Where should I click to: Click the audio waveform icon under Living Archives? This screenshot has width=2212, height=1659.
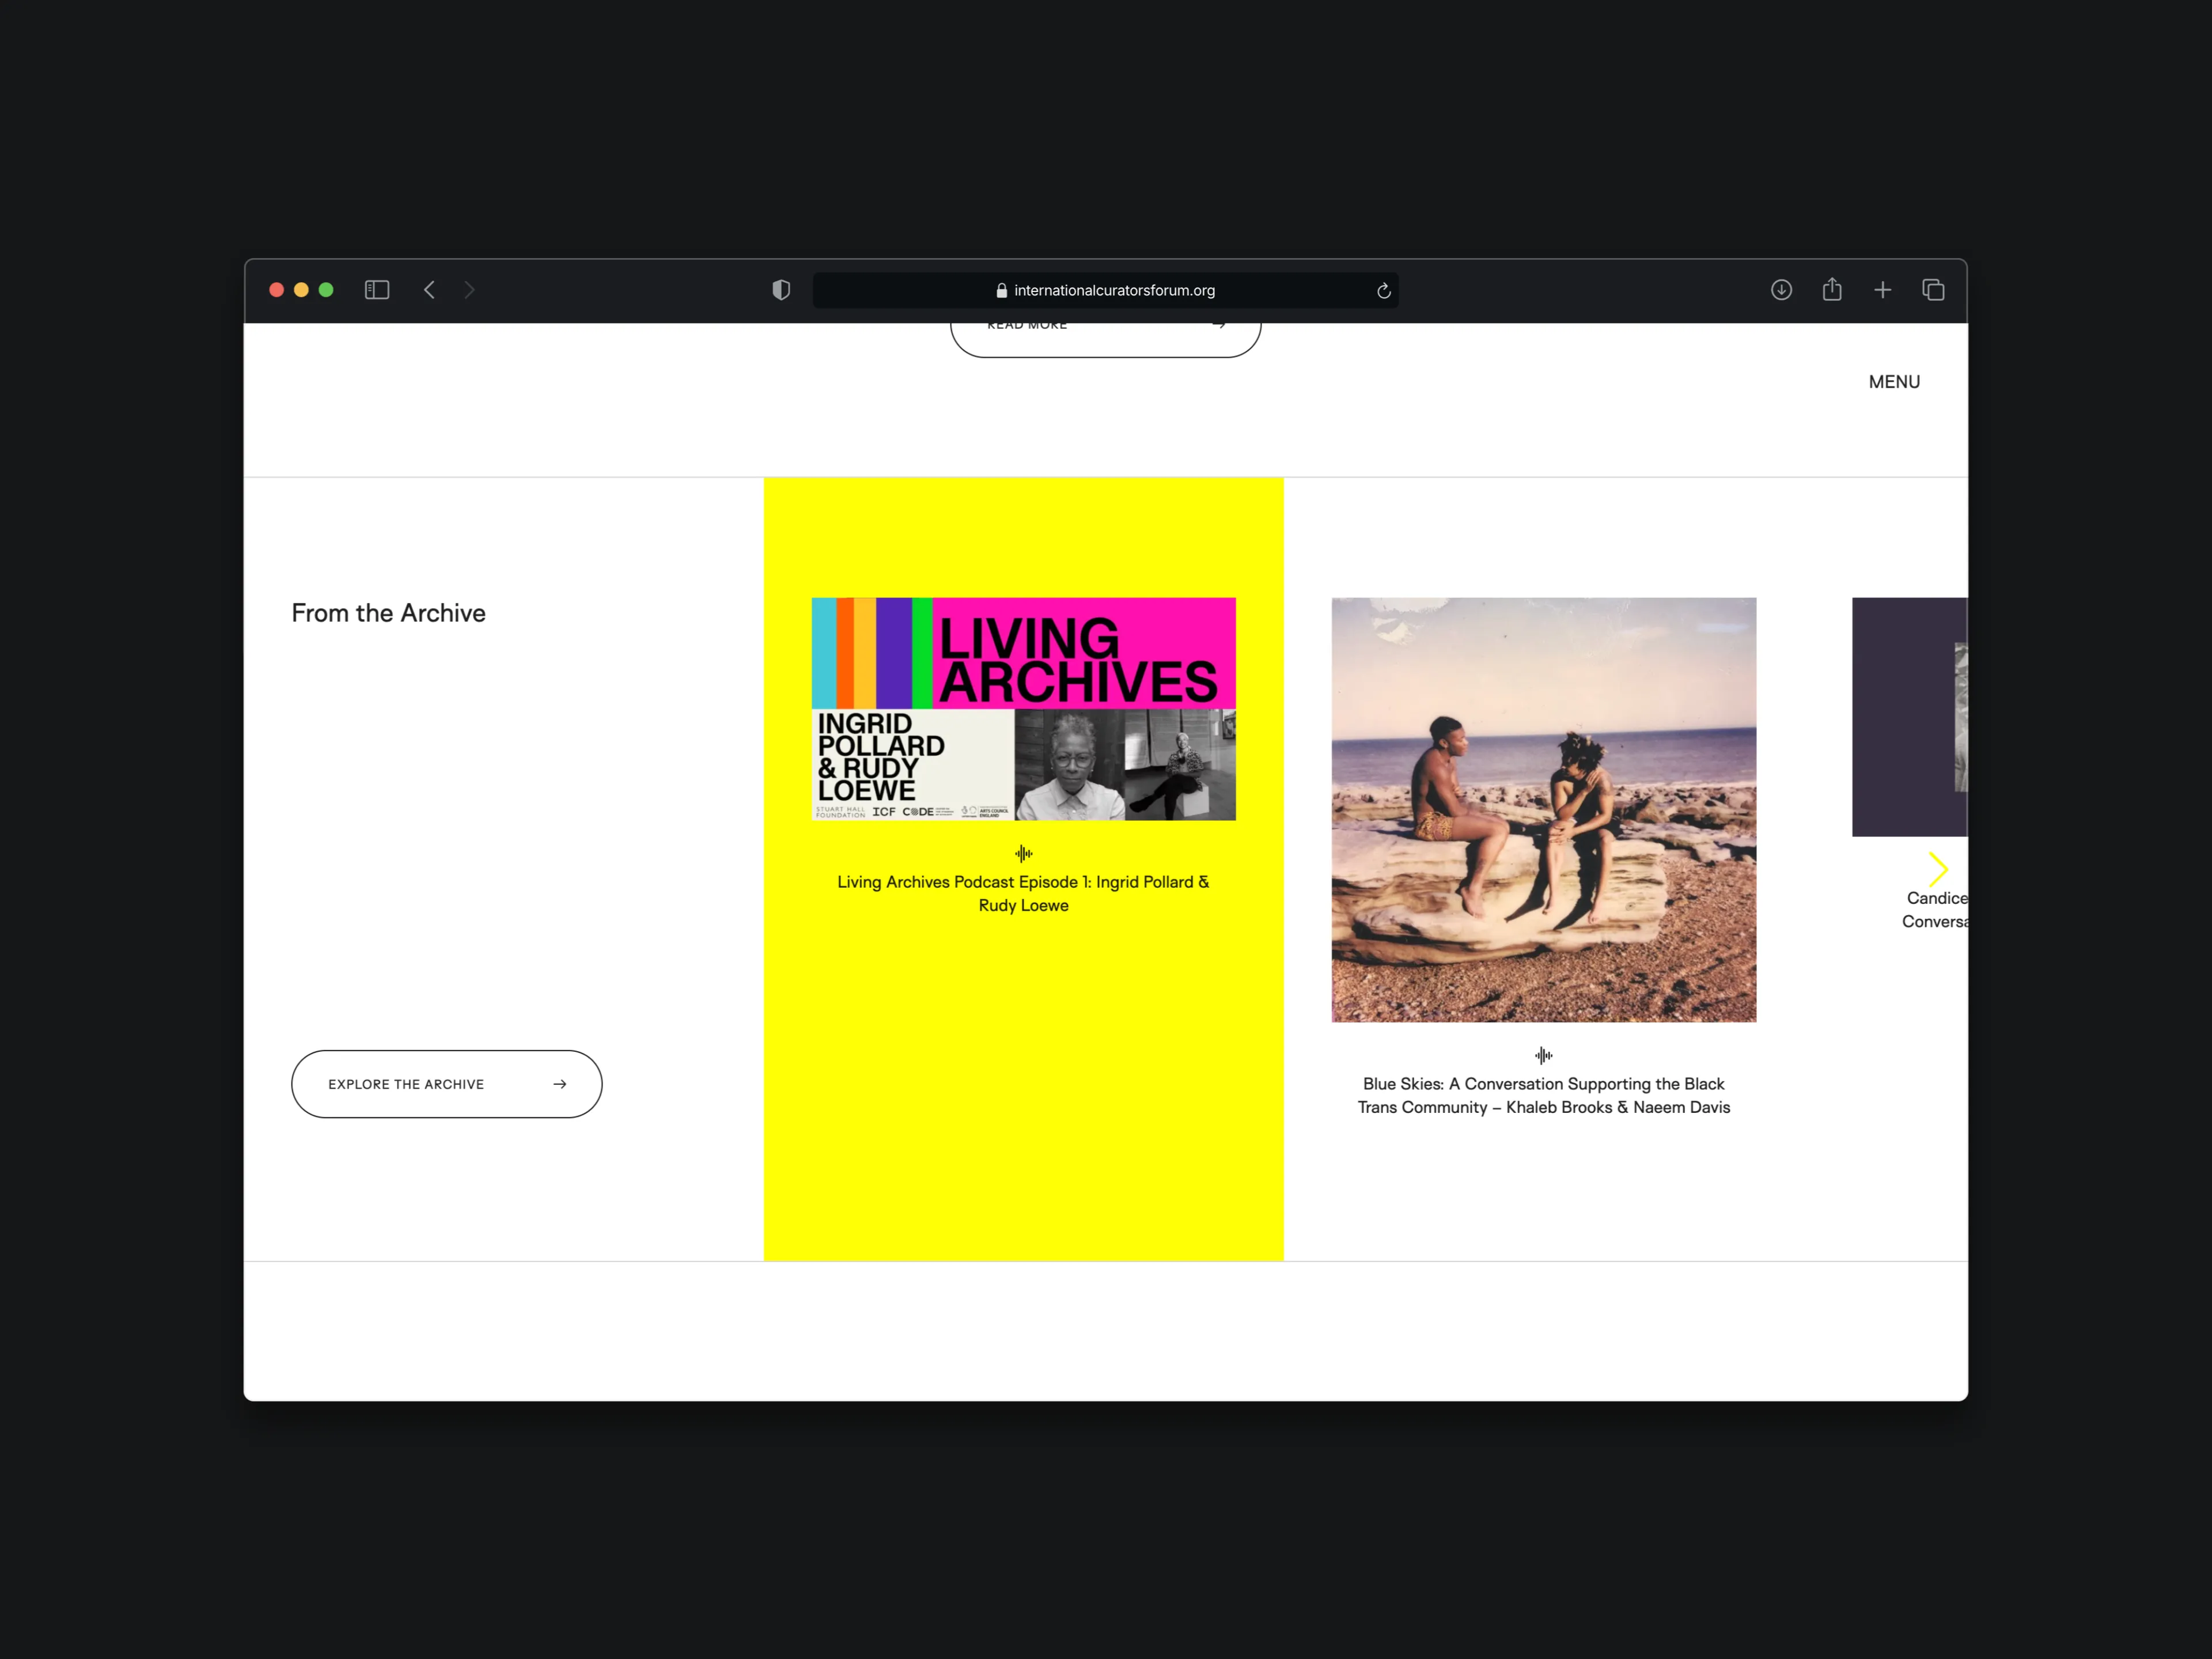click(1023, 853)
